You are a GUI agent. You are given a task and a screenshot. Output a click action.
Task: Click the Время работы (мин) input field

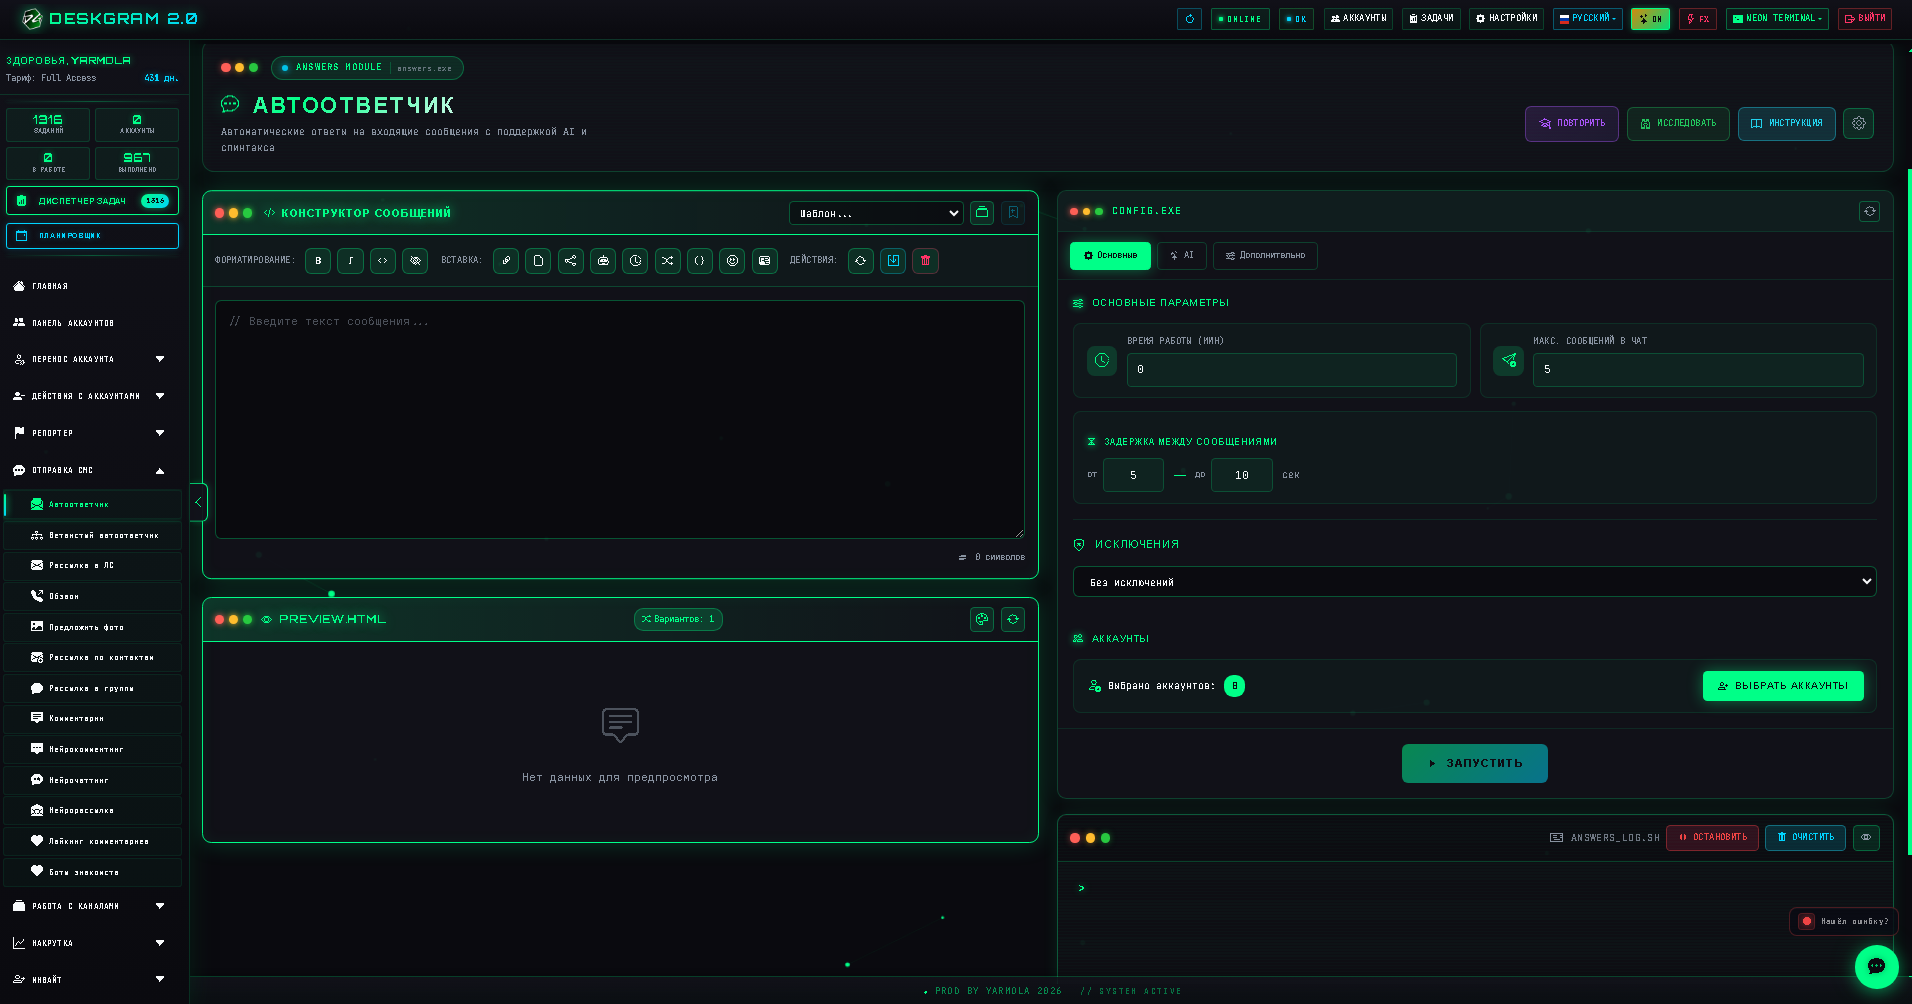click(x=1291, y=370)
